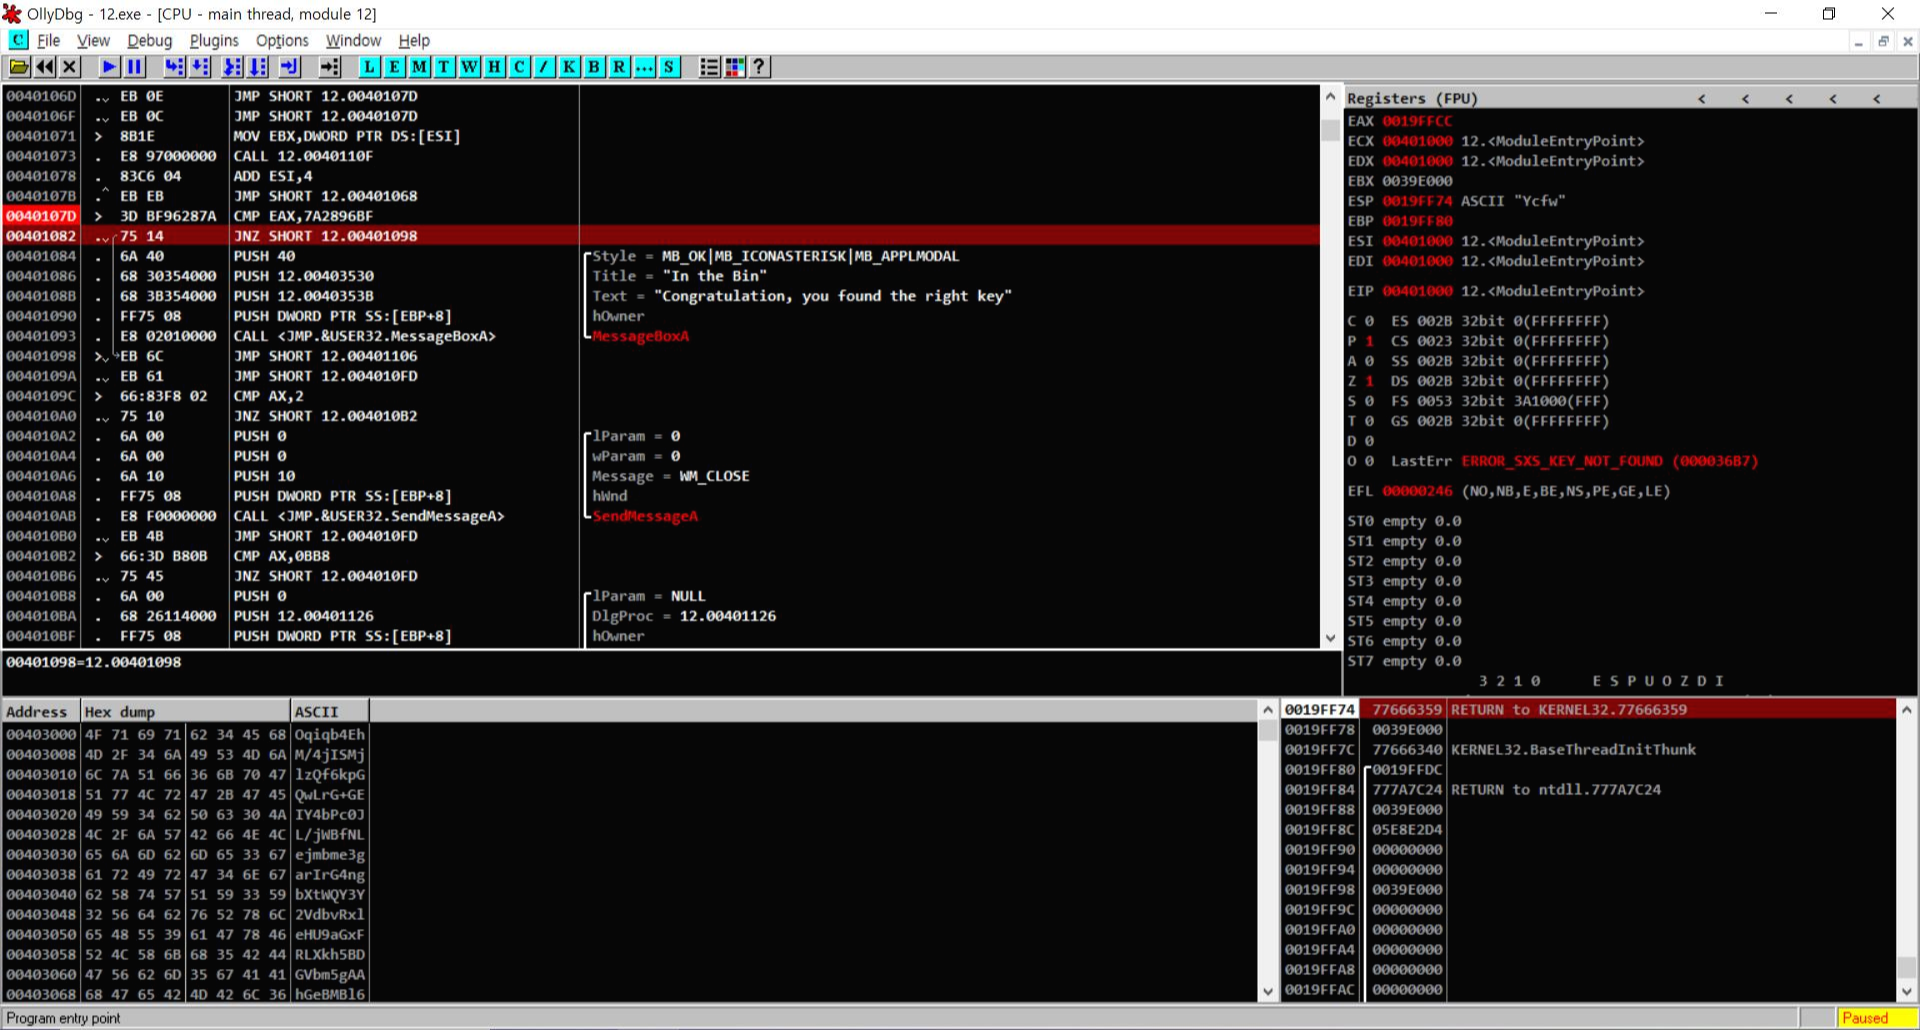
Task: Toggle the P (parity) flag value
Action: tap(1369, 341)
